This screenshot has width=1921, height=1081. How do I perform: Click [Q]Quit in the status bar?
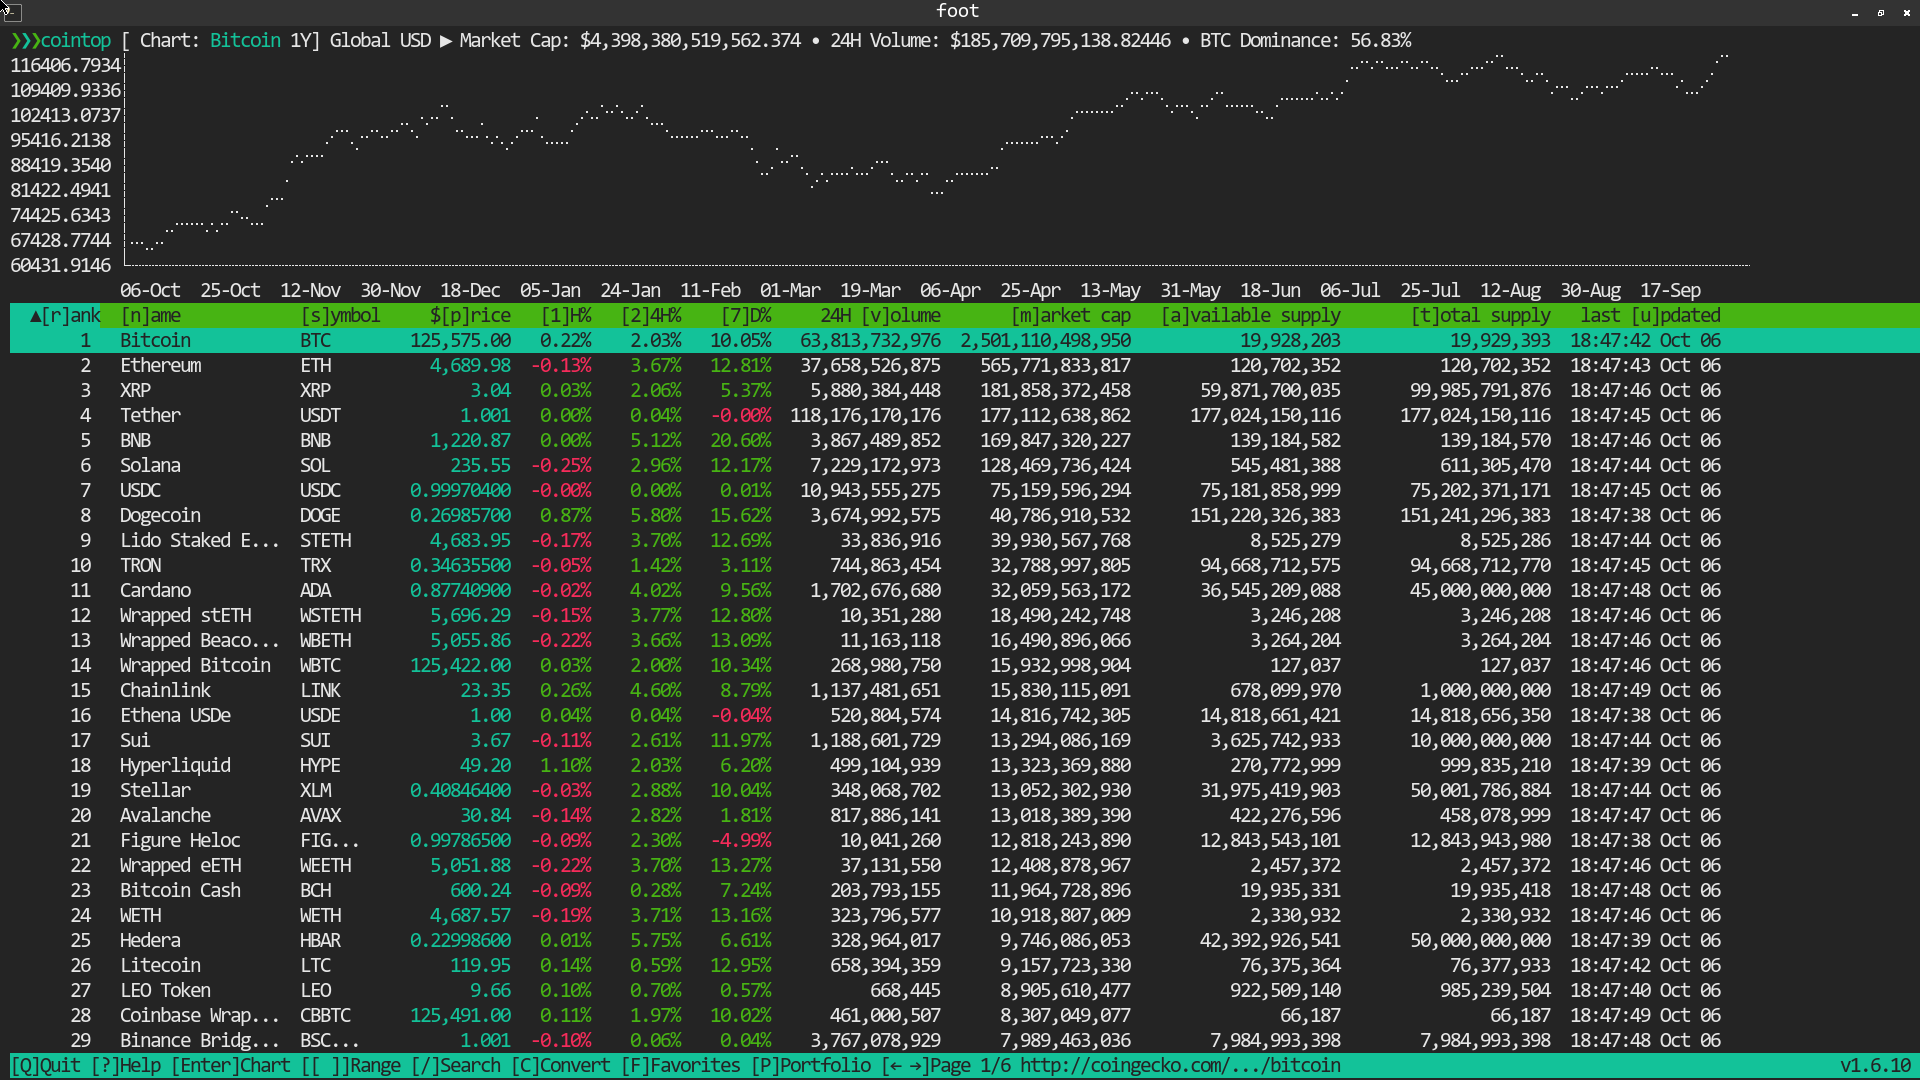[45, 1066]
